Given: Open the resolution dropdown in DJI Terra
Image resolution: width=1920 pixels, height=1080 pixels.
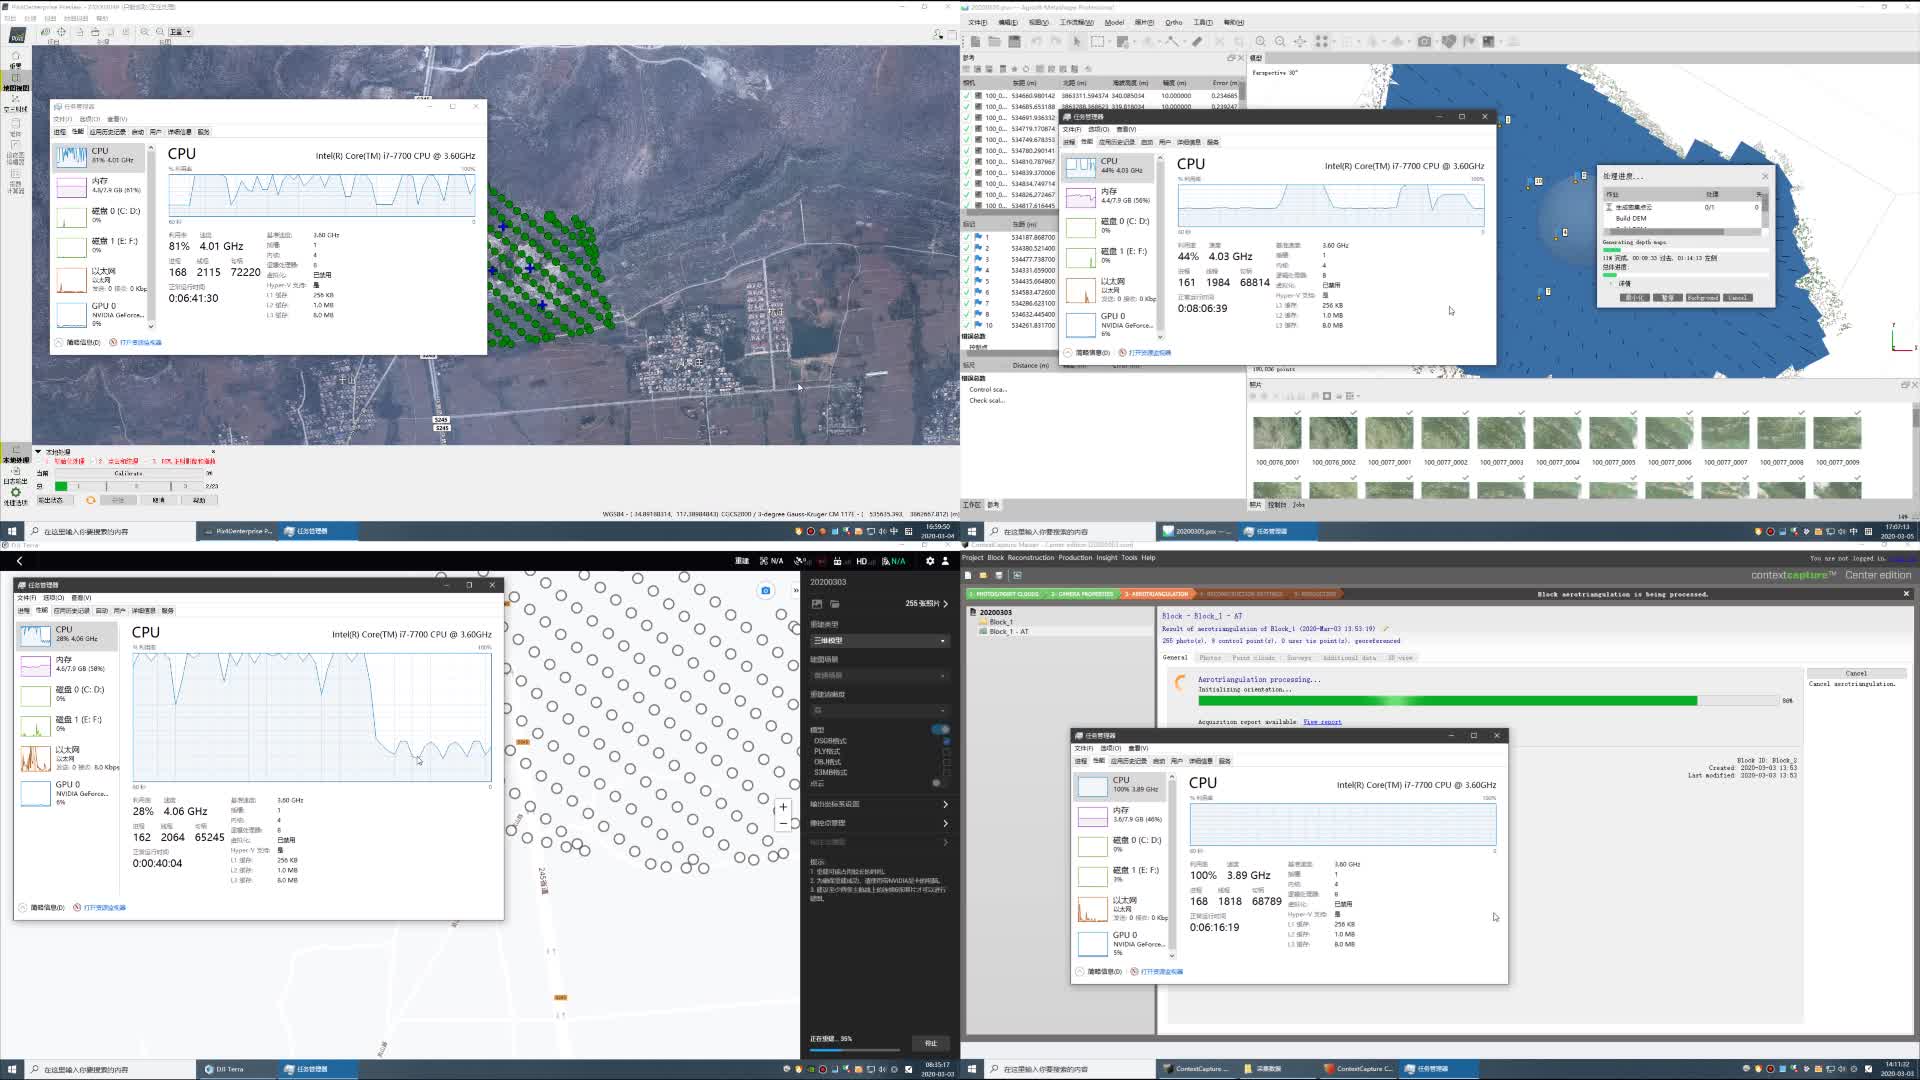Looking at the screenshot, I should [879, 710].
